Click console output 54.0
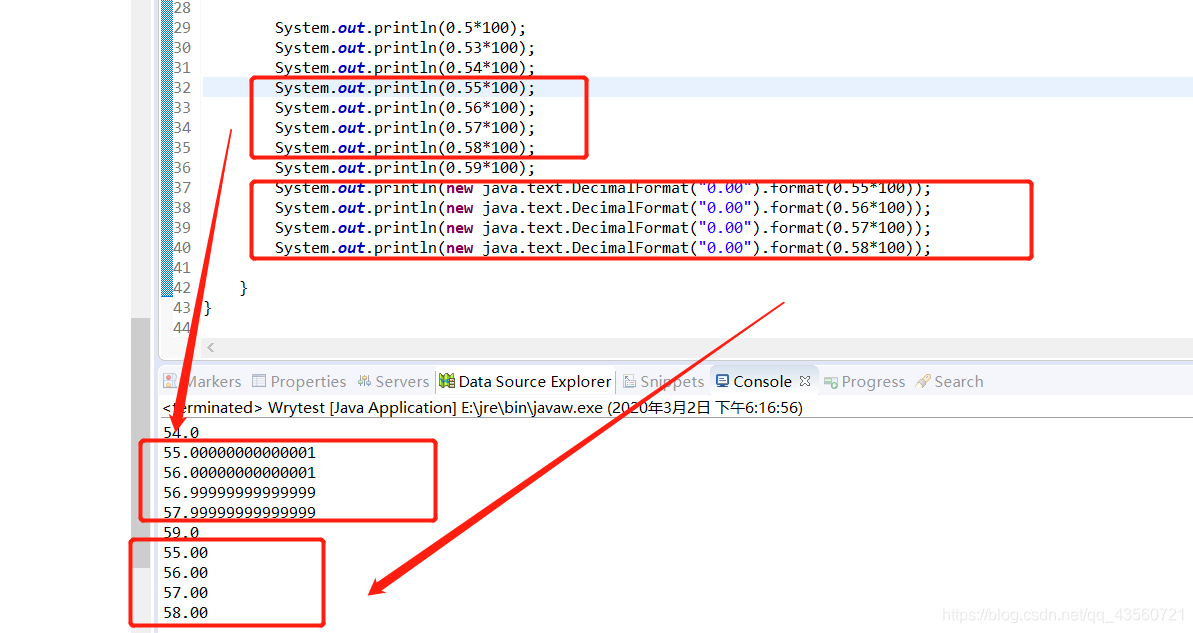The image size is (1193, 633). (x=181, y=432)
